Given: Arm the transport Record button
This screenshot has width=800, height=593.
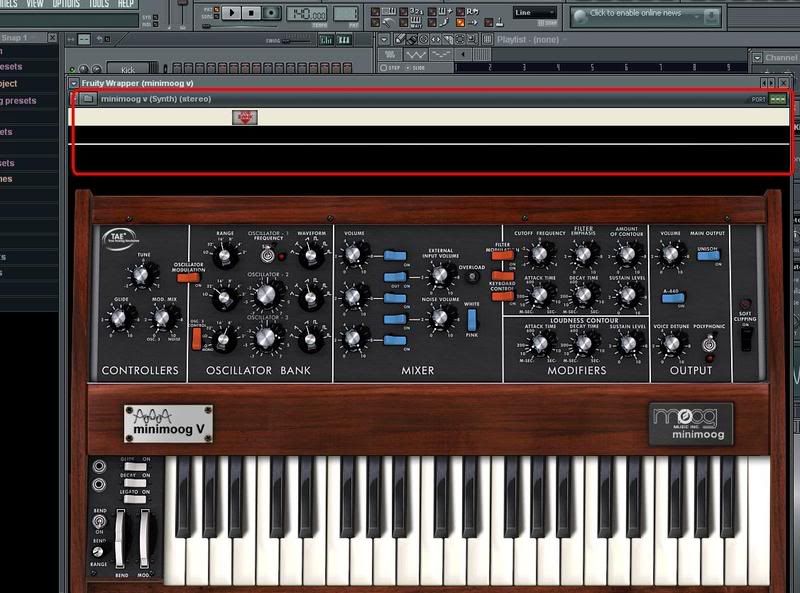Looking at the screenshot, I should pos(271,13).
